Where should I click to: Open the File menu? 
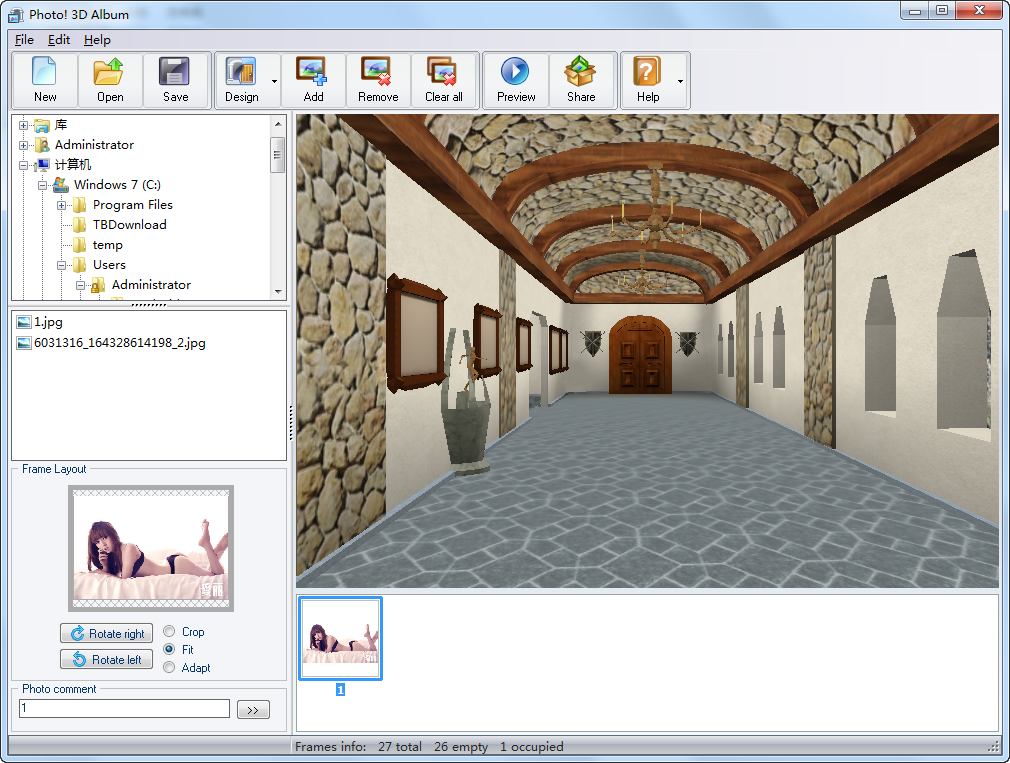(x=24, y=40)
